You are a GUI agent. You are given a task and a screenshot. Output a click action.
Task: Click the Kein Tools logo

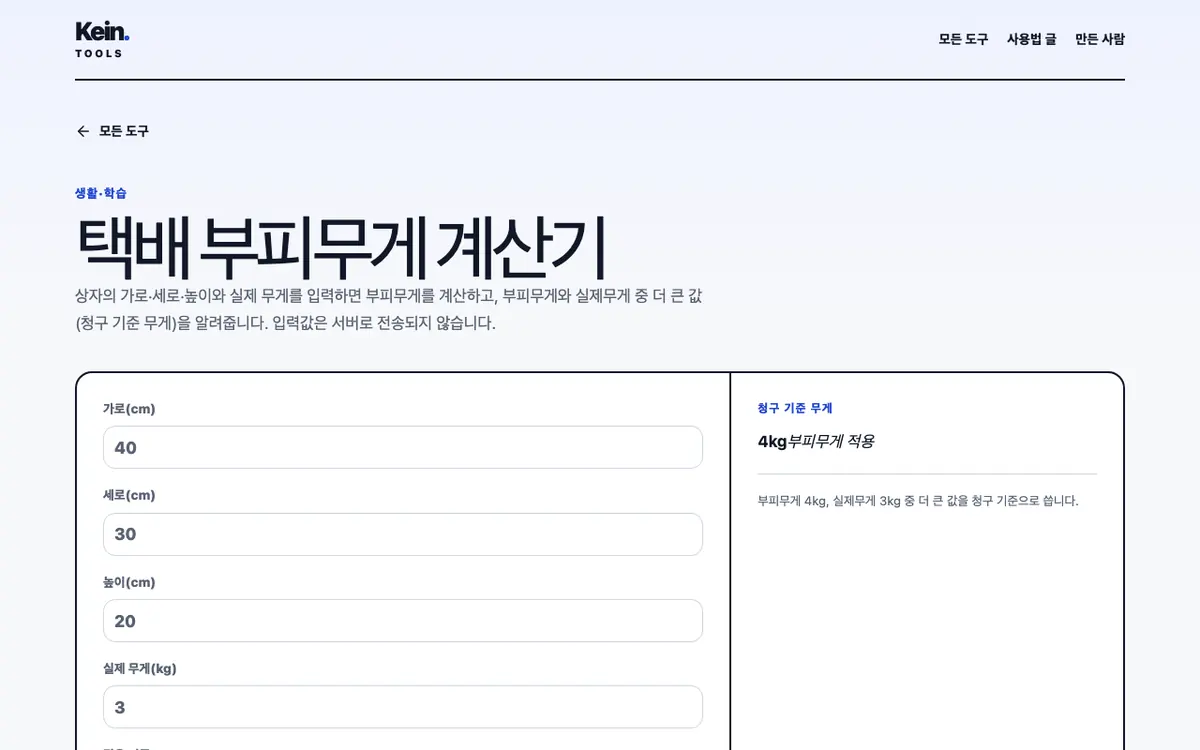[x=102, y=39]
